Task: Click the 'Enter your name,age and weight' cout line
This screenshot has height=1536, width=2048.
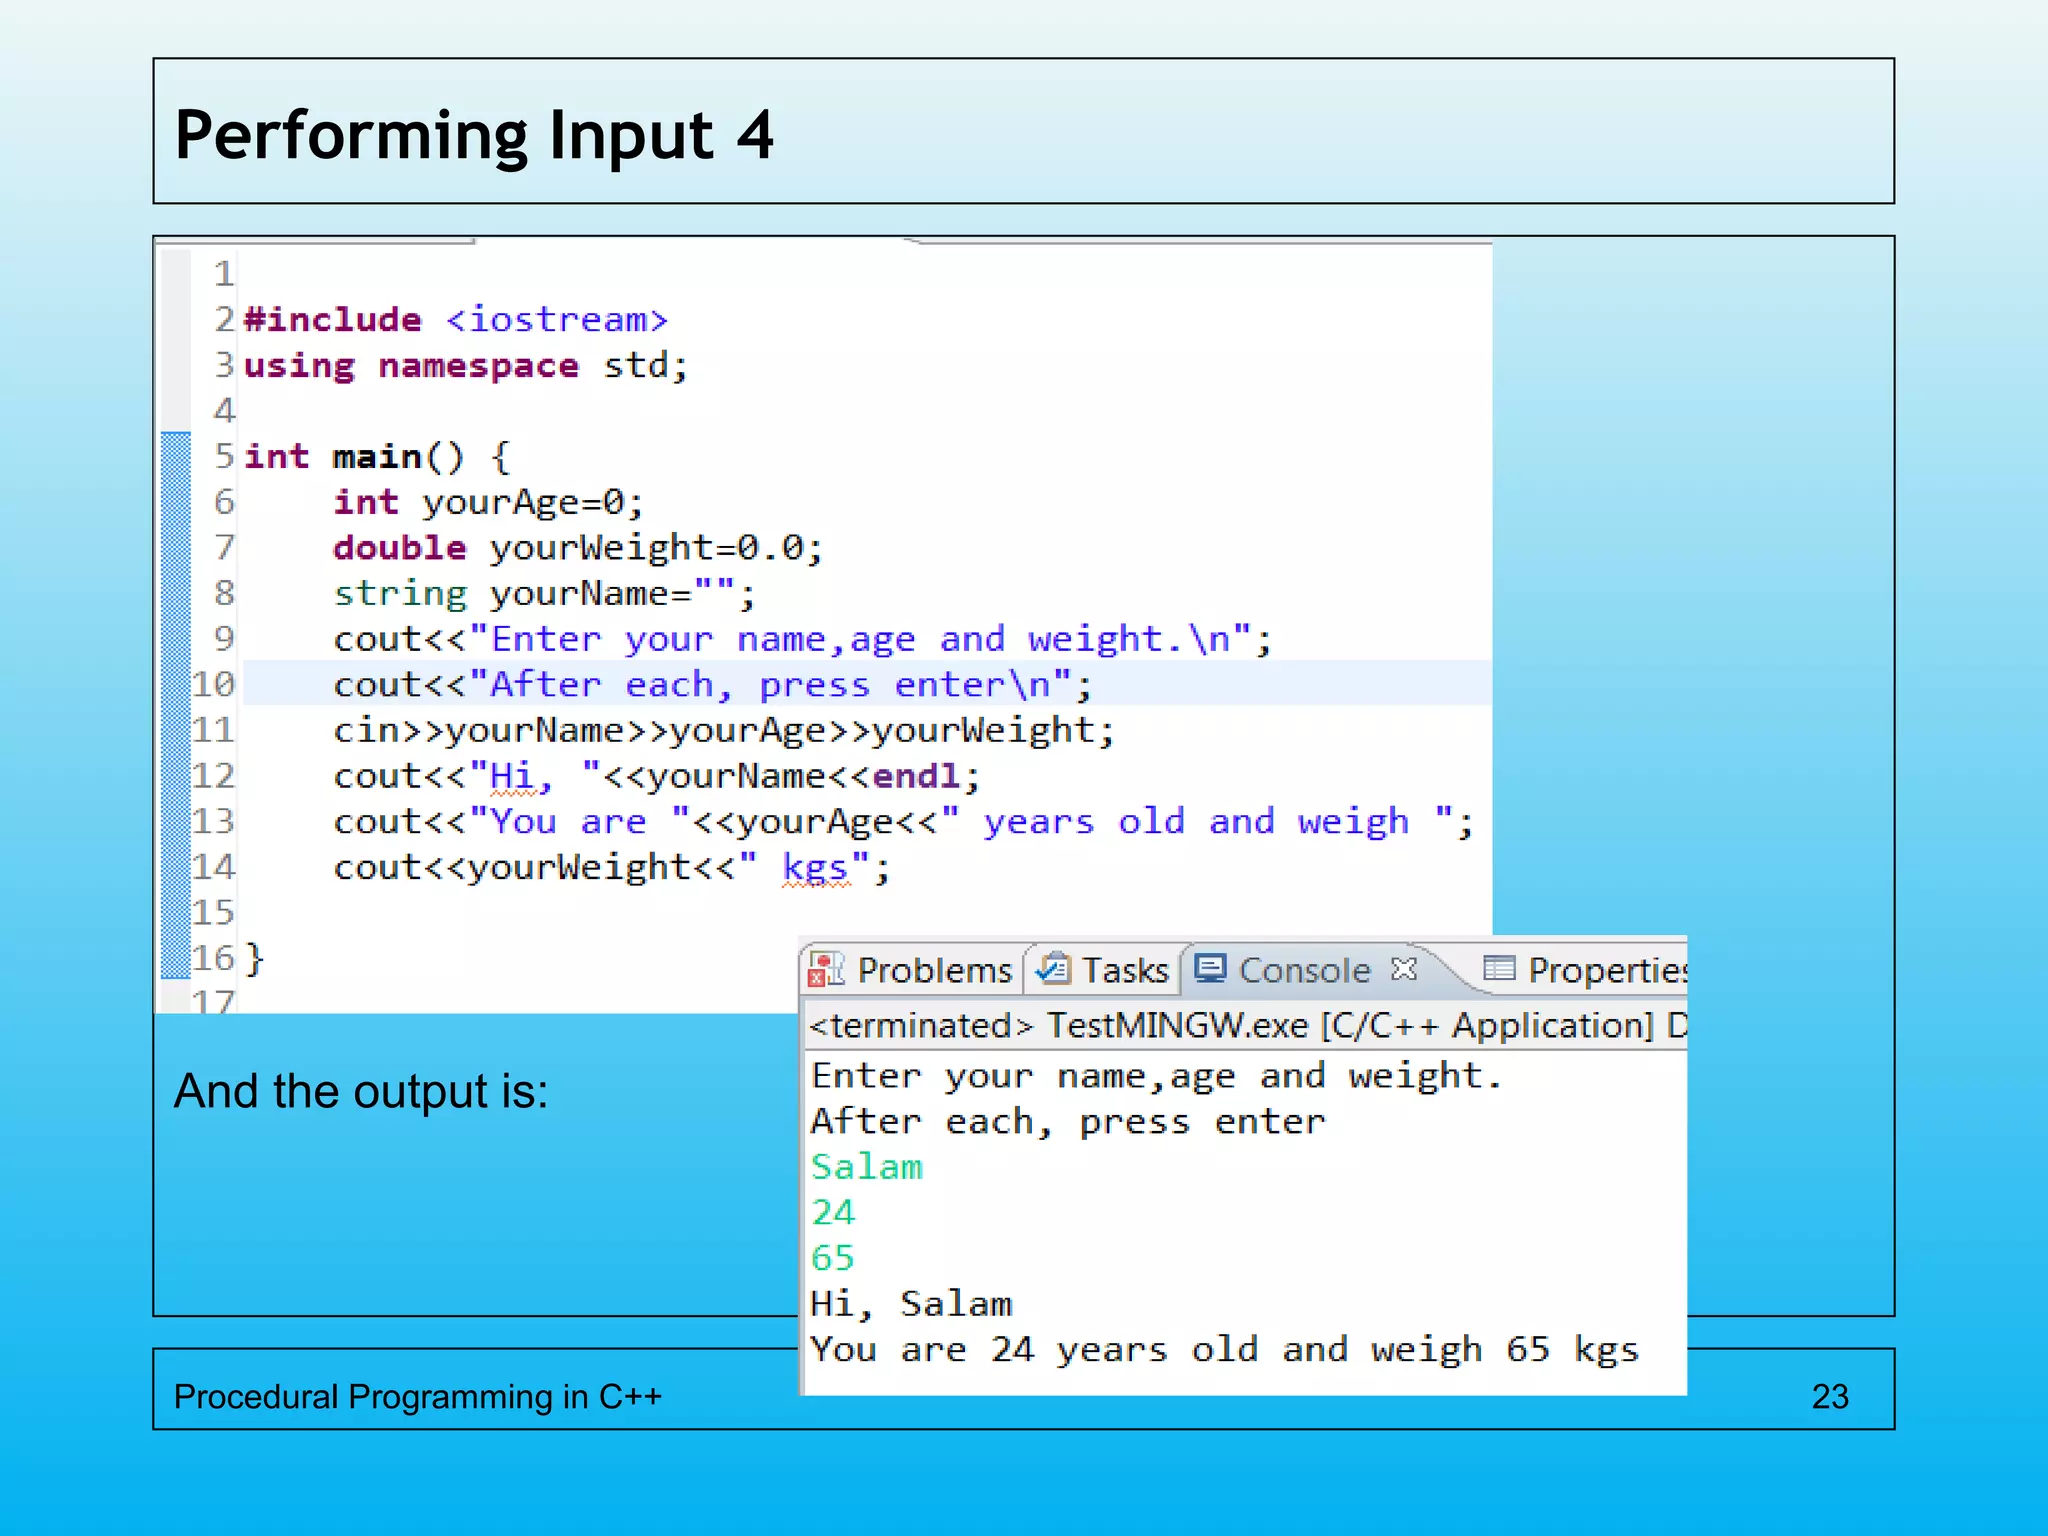Action: coord(802,640)
